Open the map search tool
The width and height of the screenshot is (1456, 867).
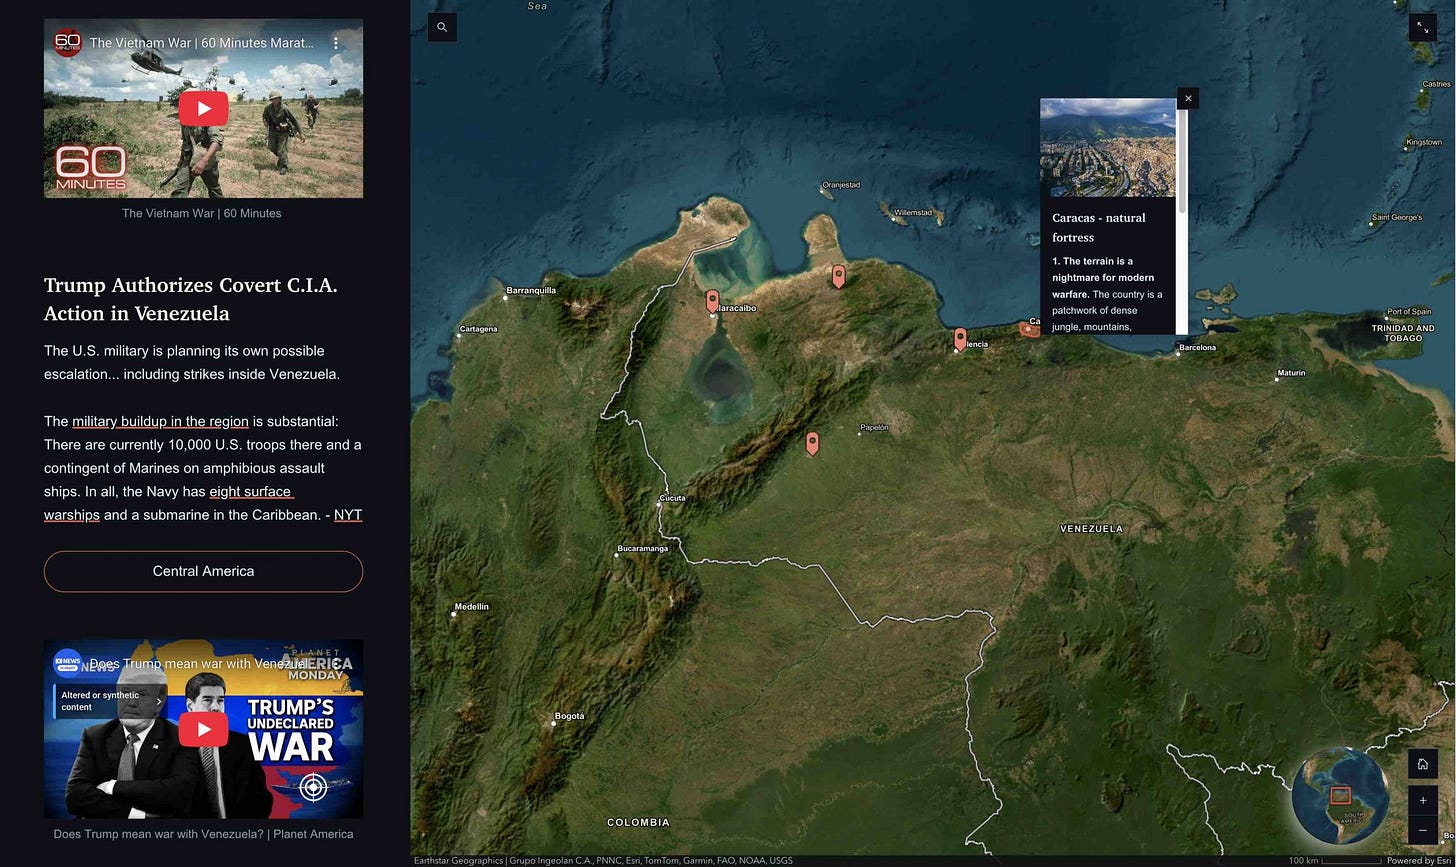pyautogui.click(x=442, y=27)
